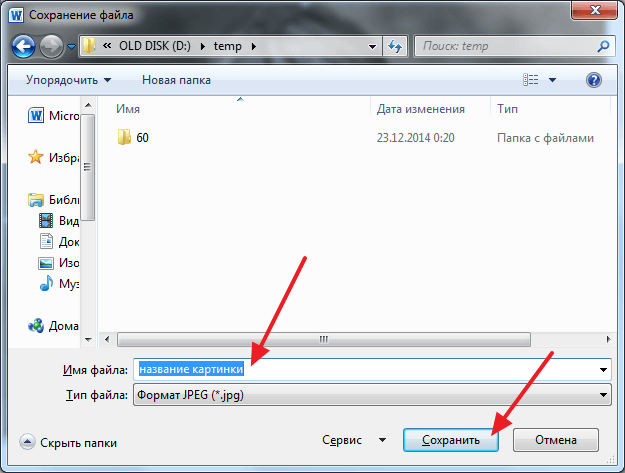The image size is (625, 473).
Task: Click the up arrow on the sidebar scrollbar
Action: [88, 105]
